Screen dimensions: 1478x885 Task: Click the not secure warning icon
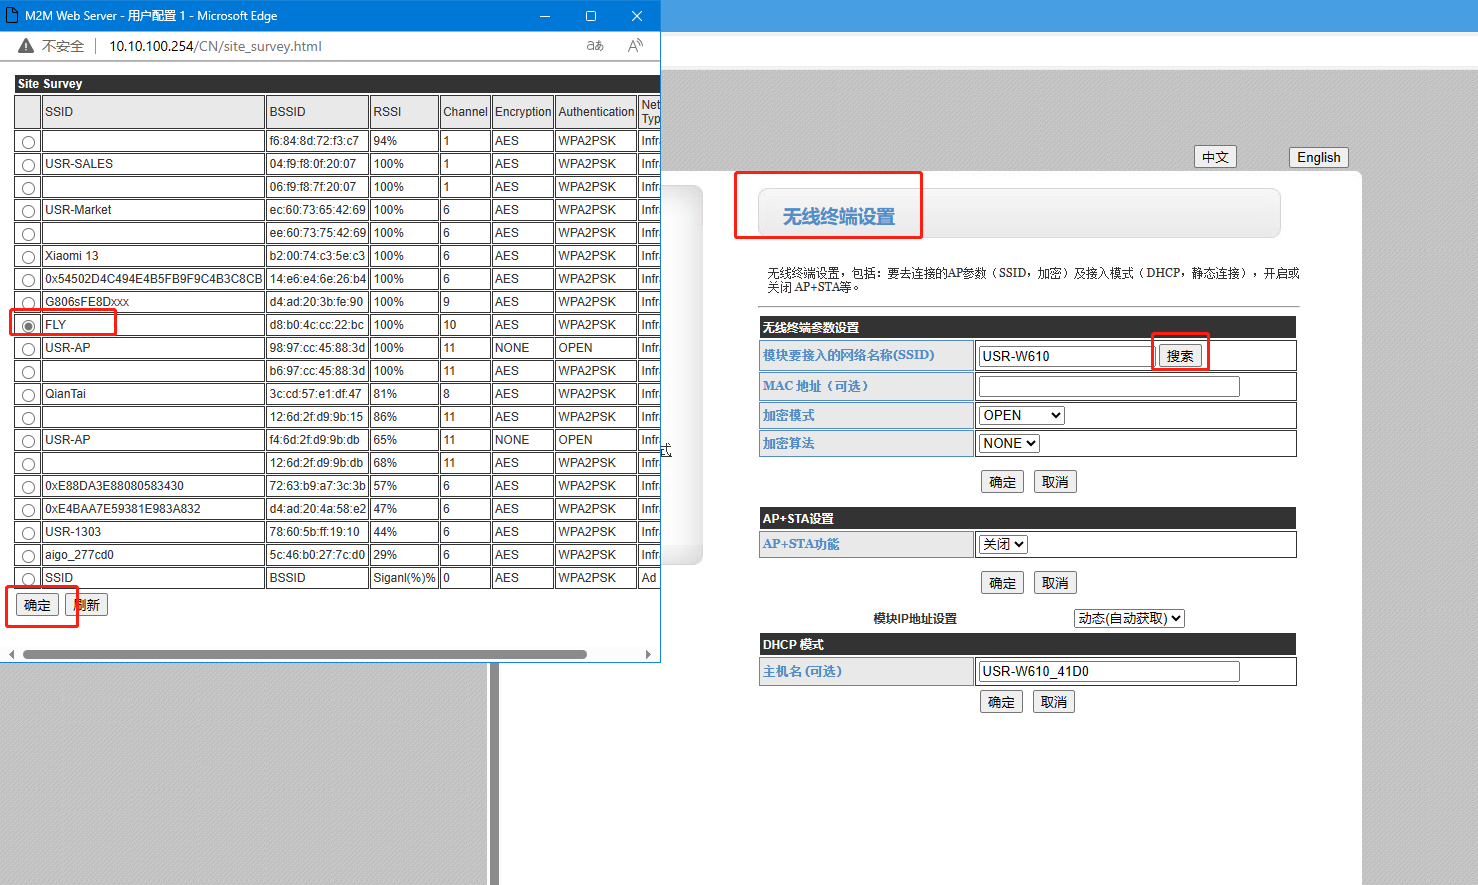26,46
